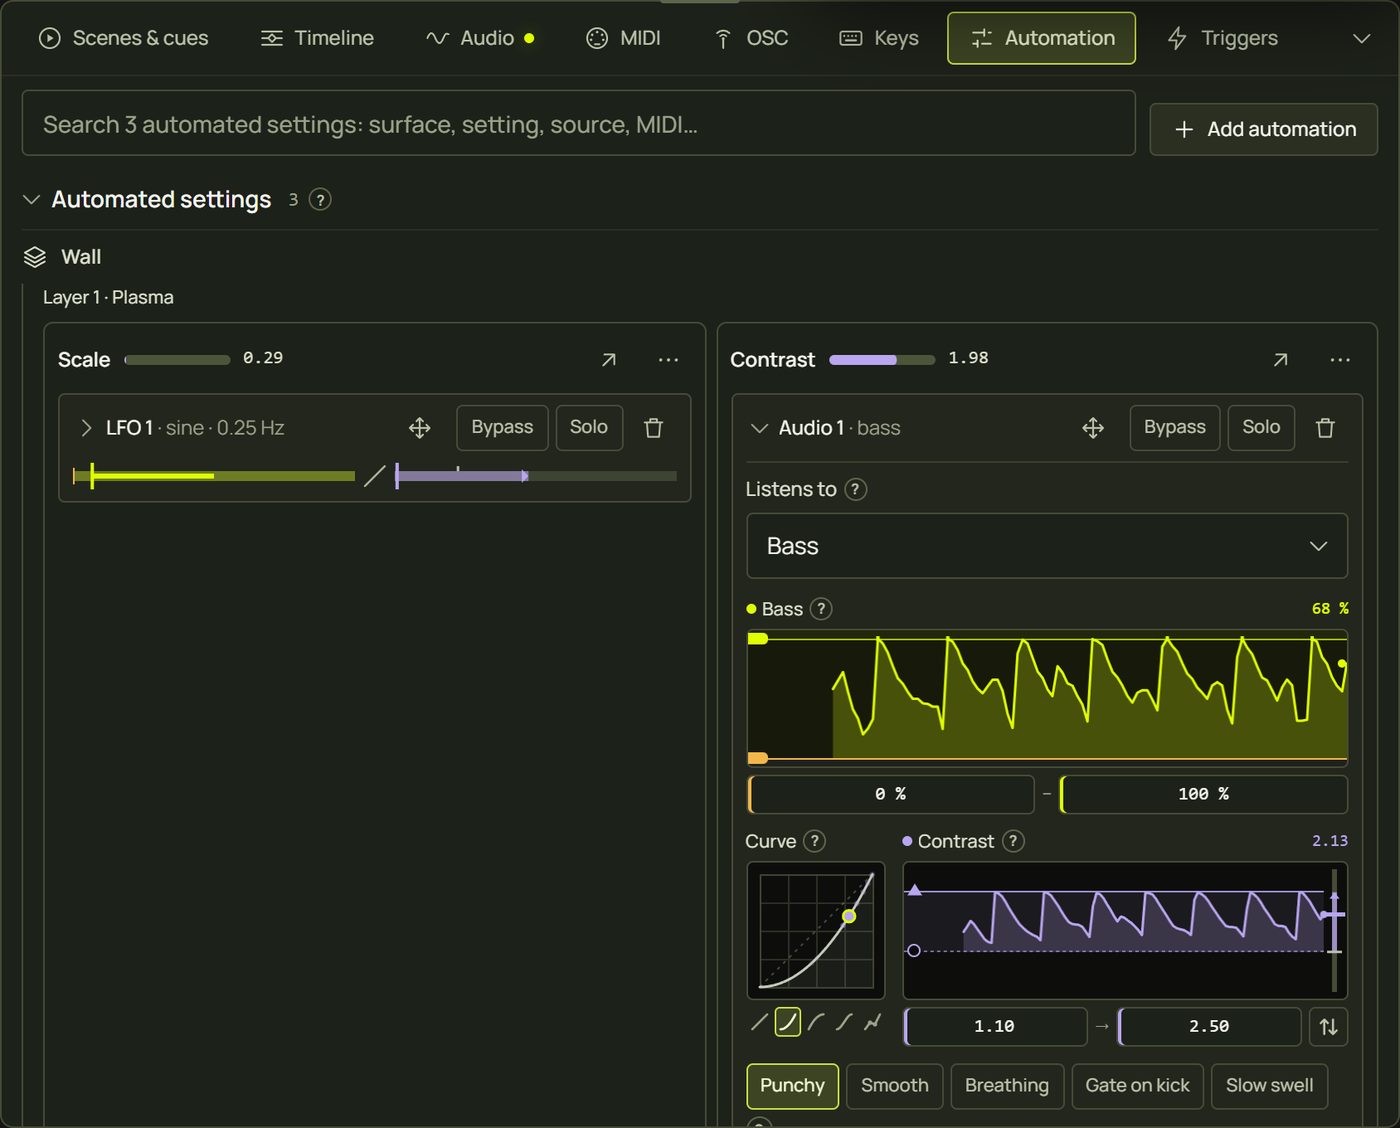Select the stepped curve shape
This screenshot has width=1400, height=1128.
[x=873, y=1022]
